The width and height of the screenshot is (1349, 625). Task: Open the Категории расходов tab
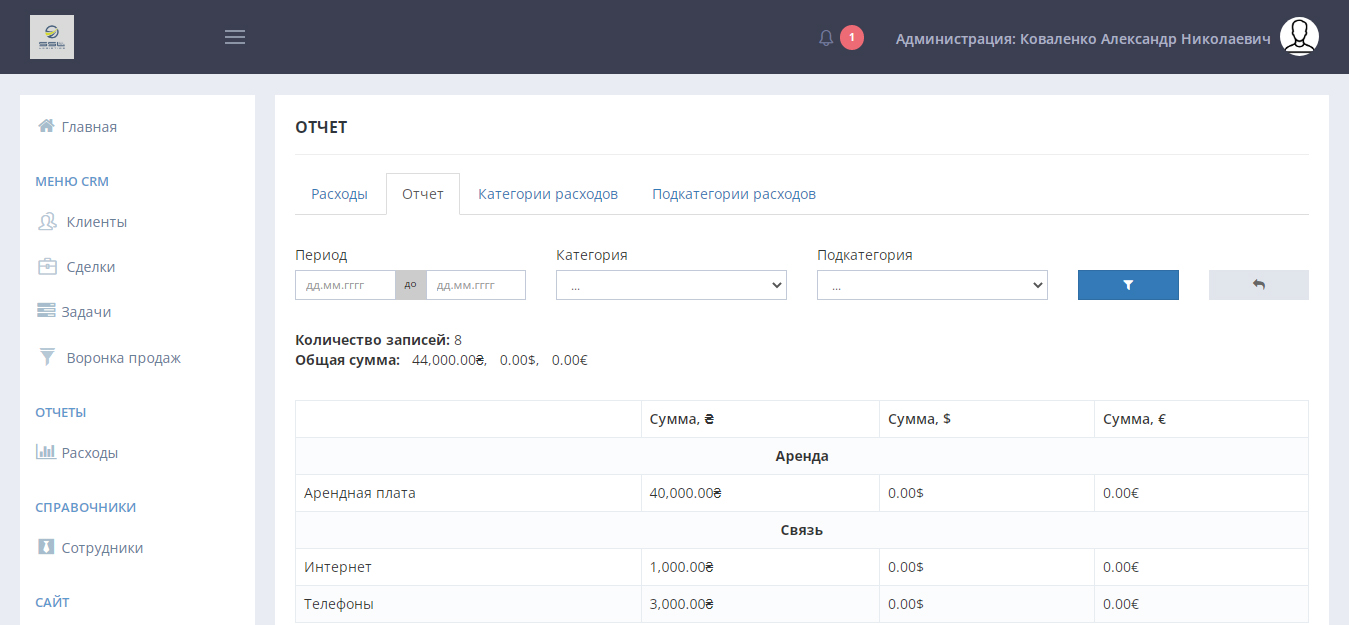pyautogui.click(x=548, y=194)
